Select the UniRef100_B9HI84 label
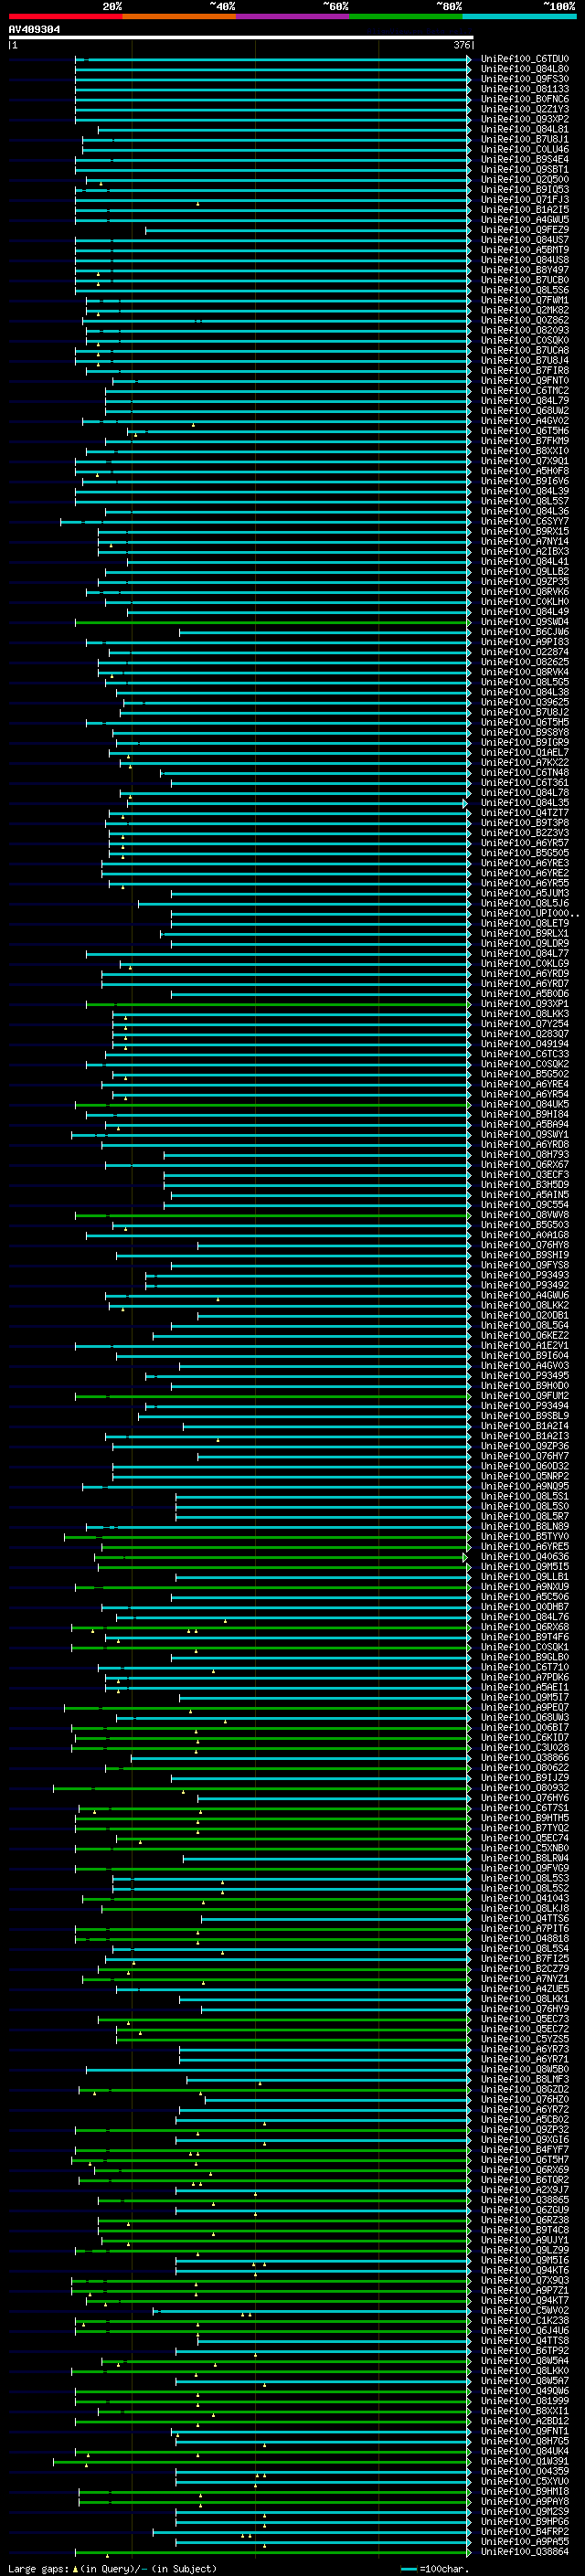The height and width of the screenshot is (2576, 585). coord(524,1114)
